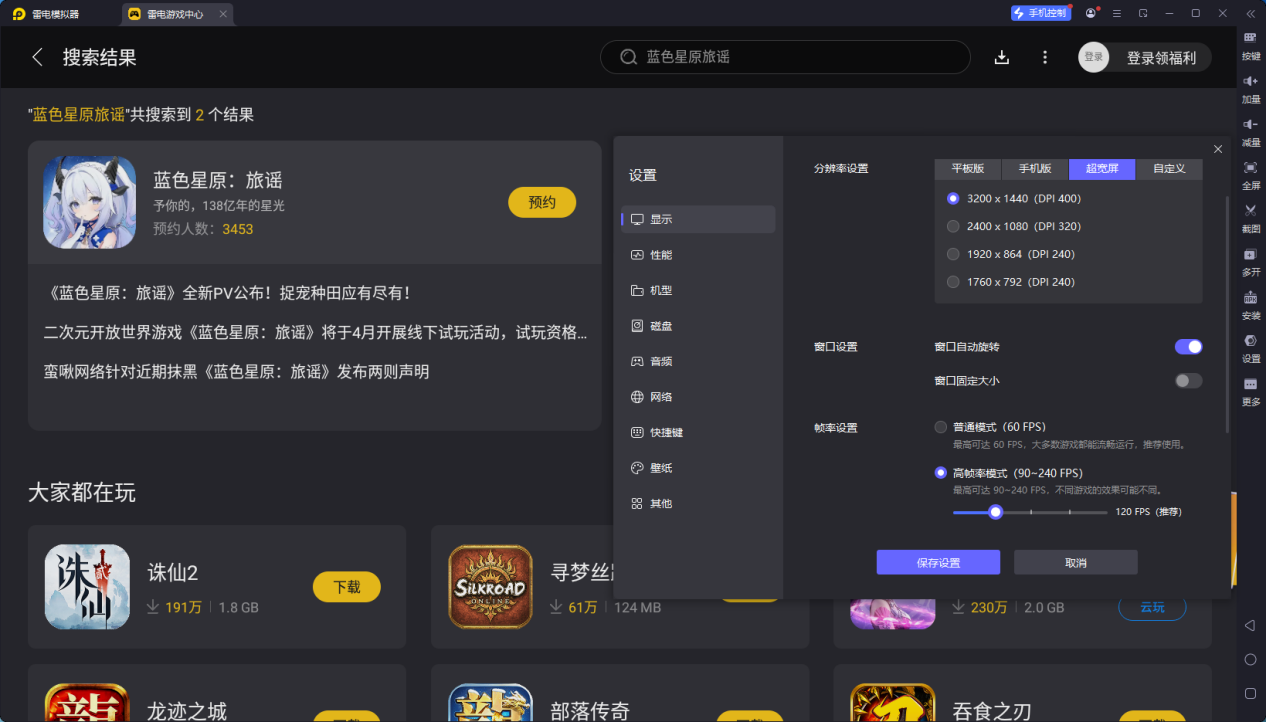Screen dimensions: 1266x722
Task: Click the user account icon in title bar
Action: coord(1091,13)
